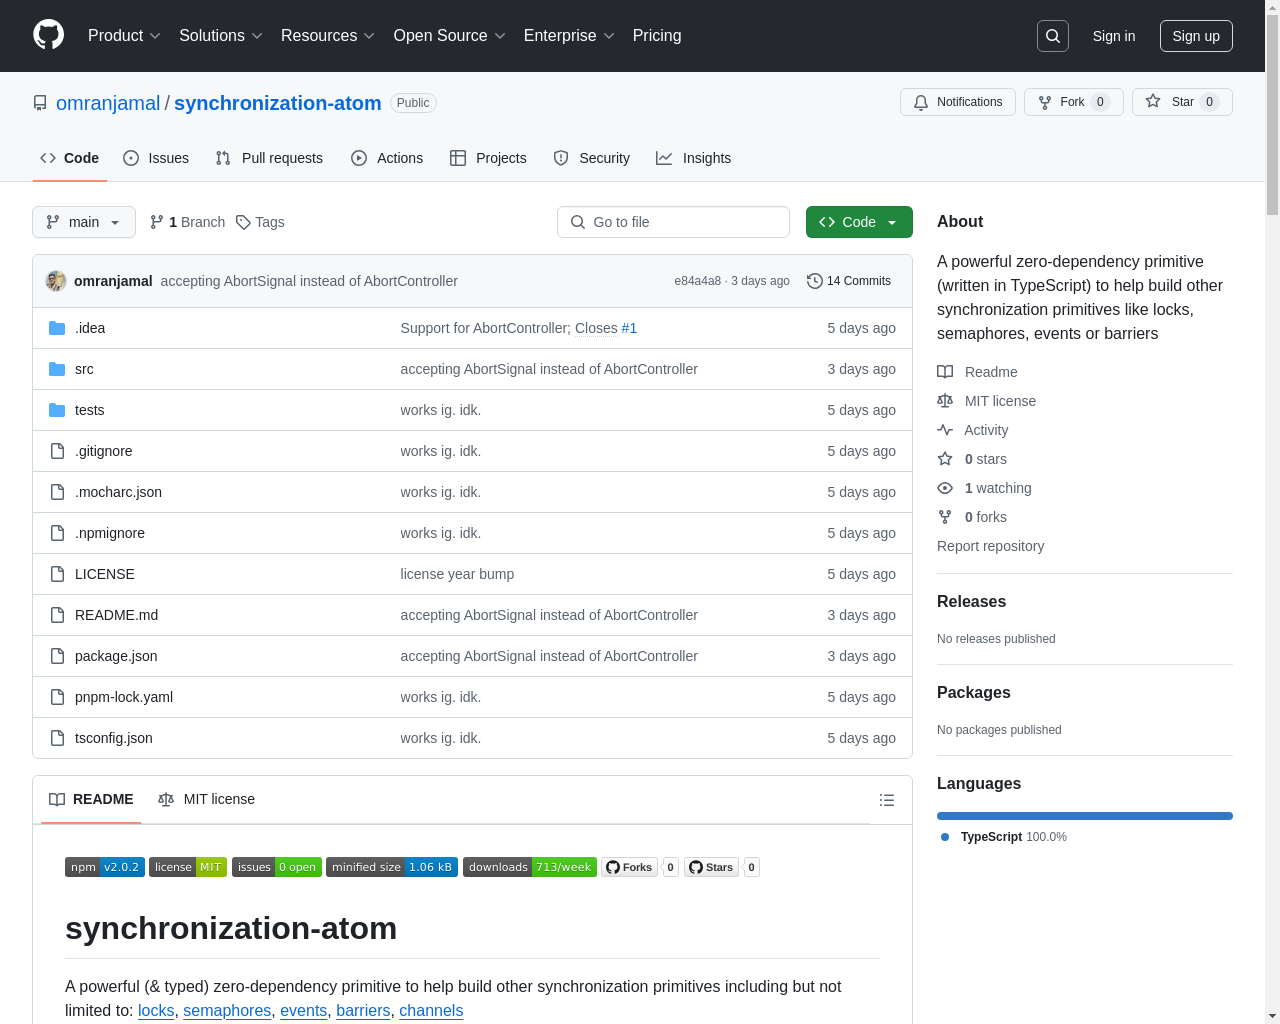Click the .idea folder icon
This screenshot has width=1280, height=1024.
click(57, 328)
